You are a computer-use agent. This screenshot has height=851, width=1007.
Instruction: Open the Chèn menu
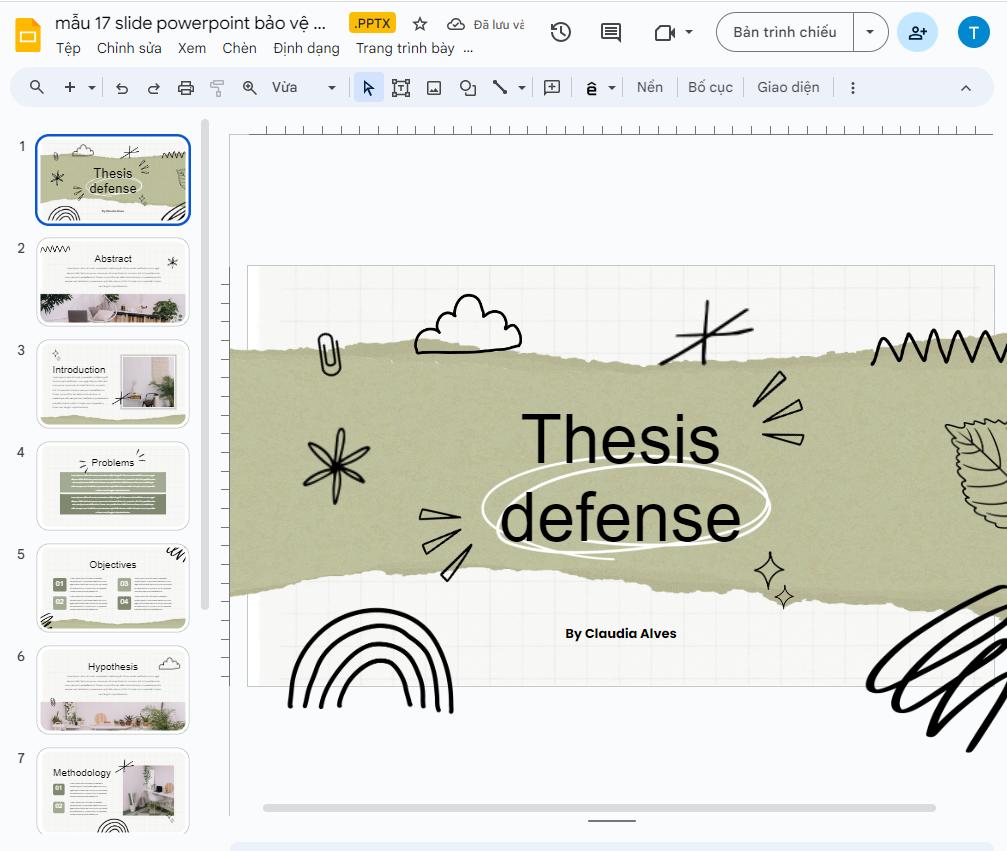239,47
